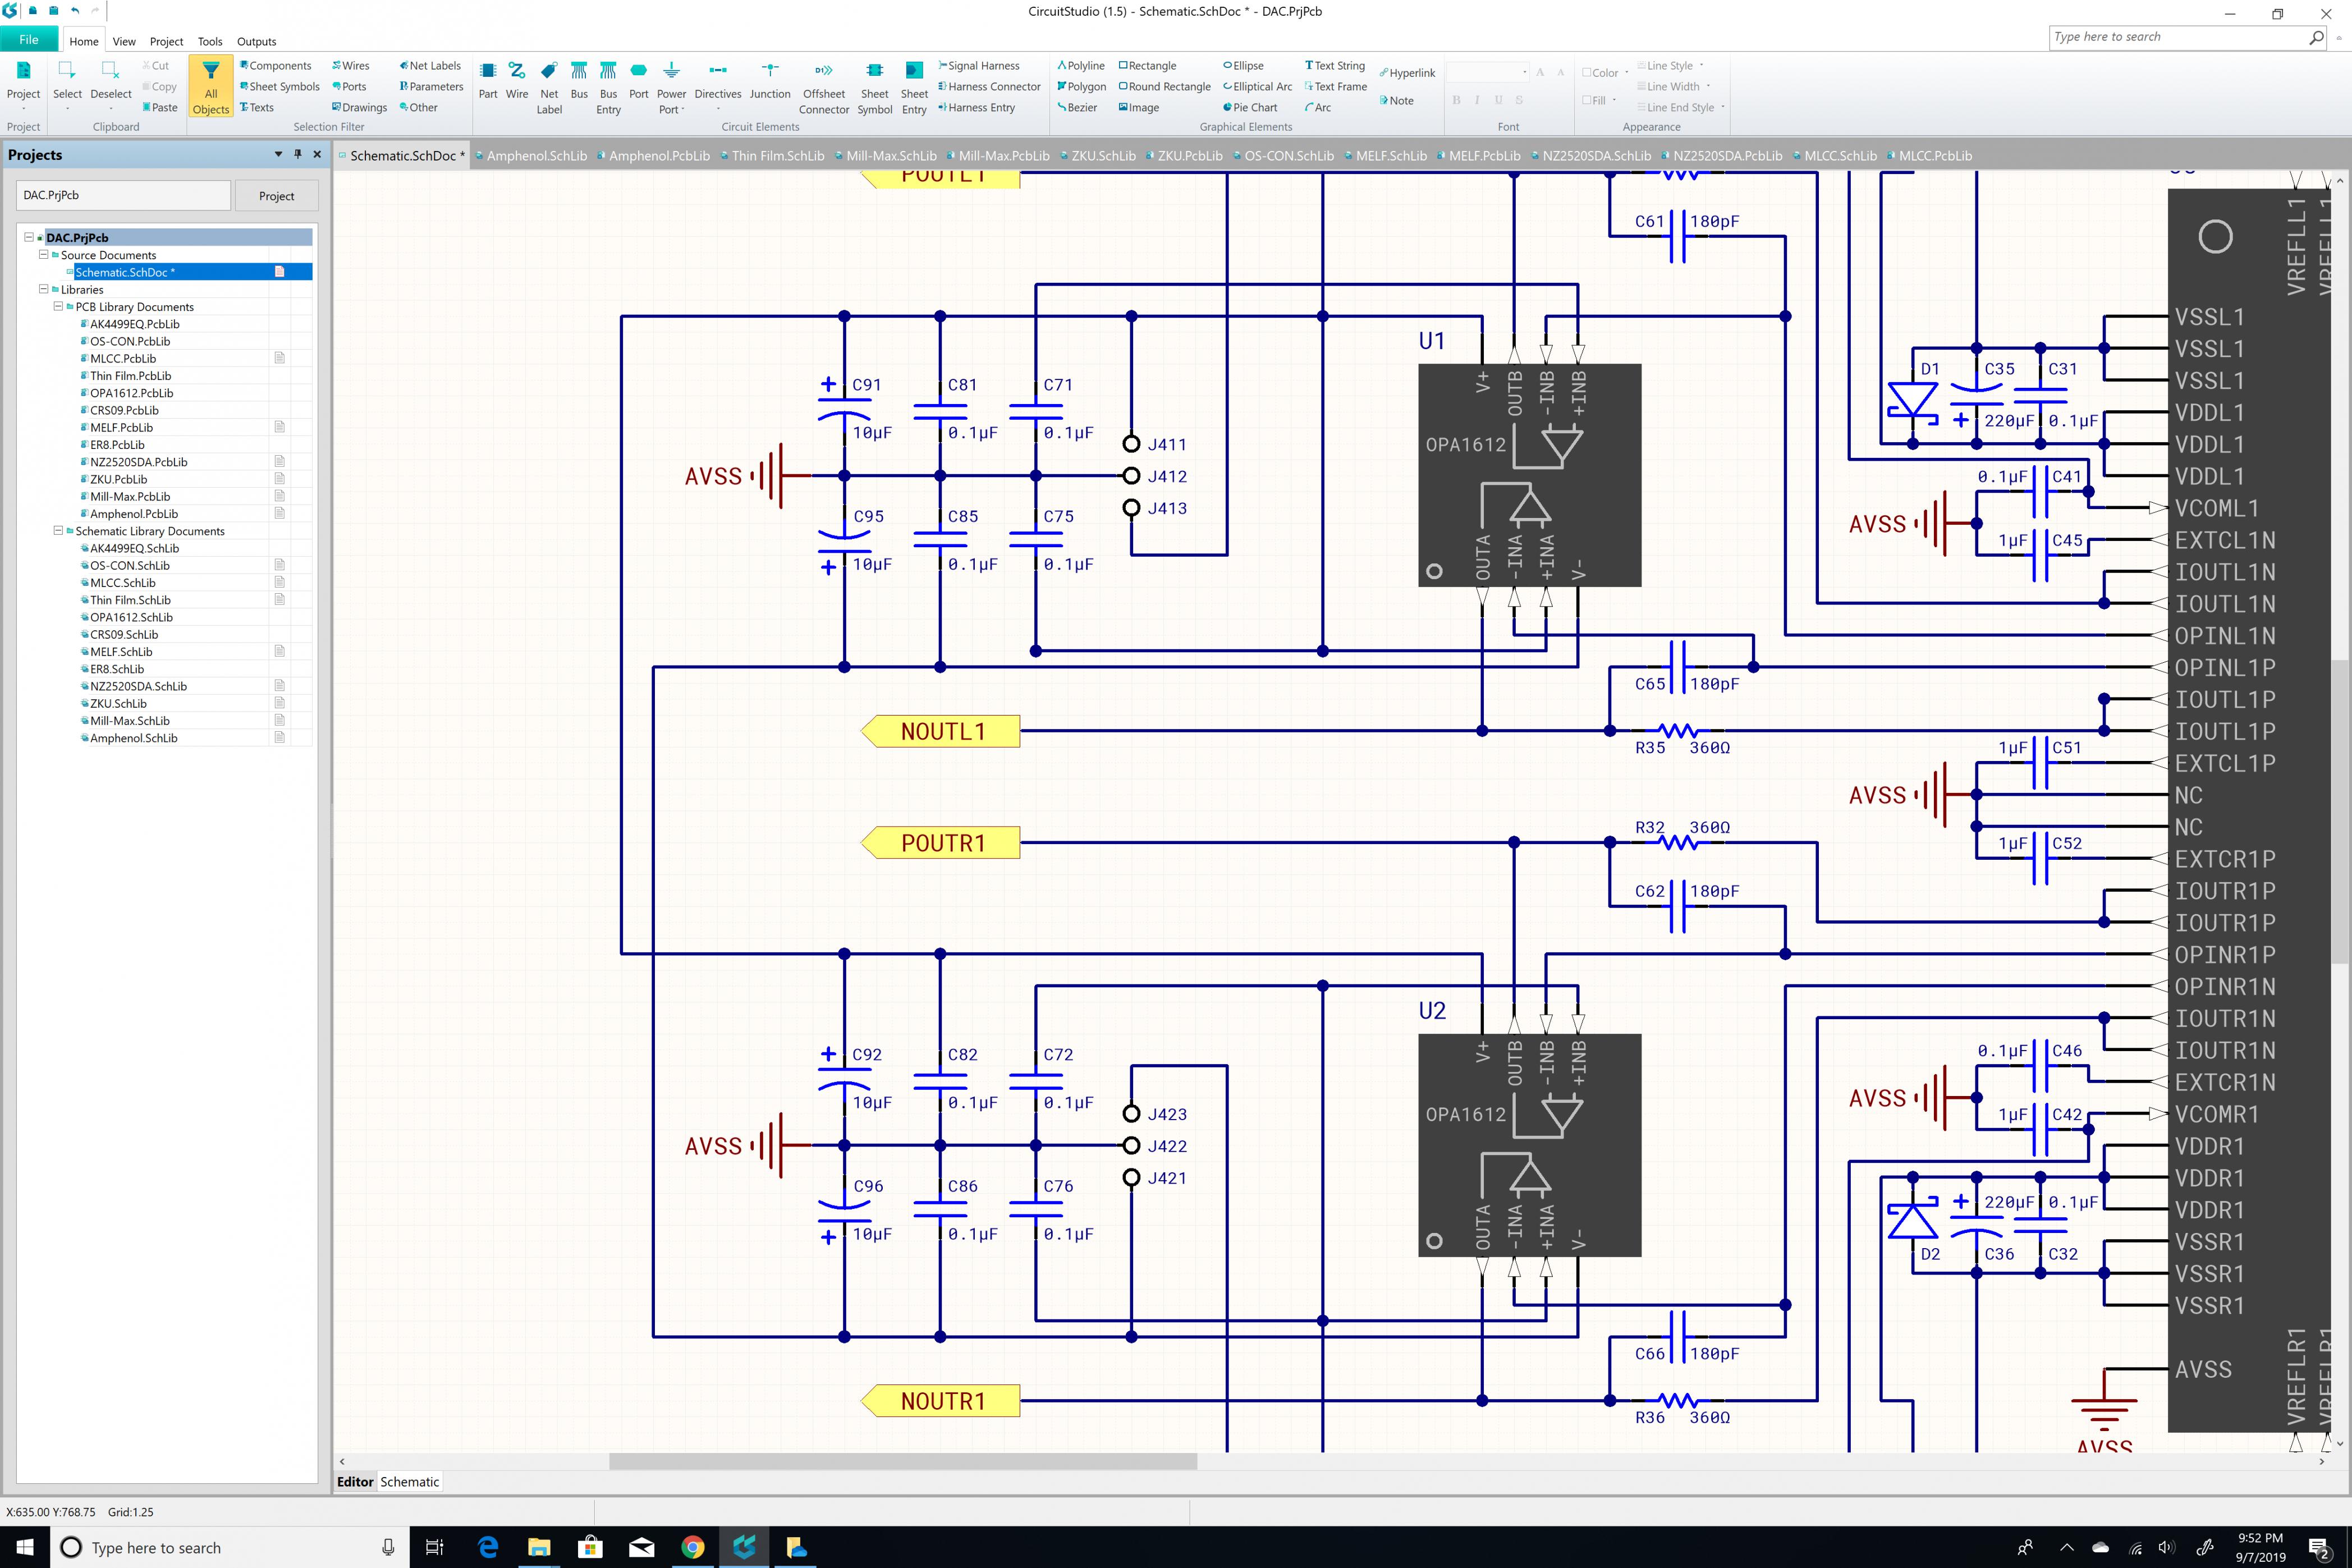Collapse PCB Library Documents node
The height and width of the screenshot is (1568, 2352).
58,306
